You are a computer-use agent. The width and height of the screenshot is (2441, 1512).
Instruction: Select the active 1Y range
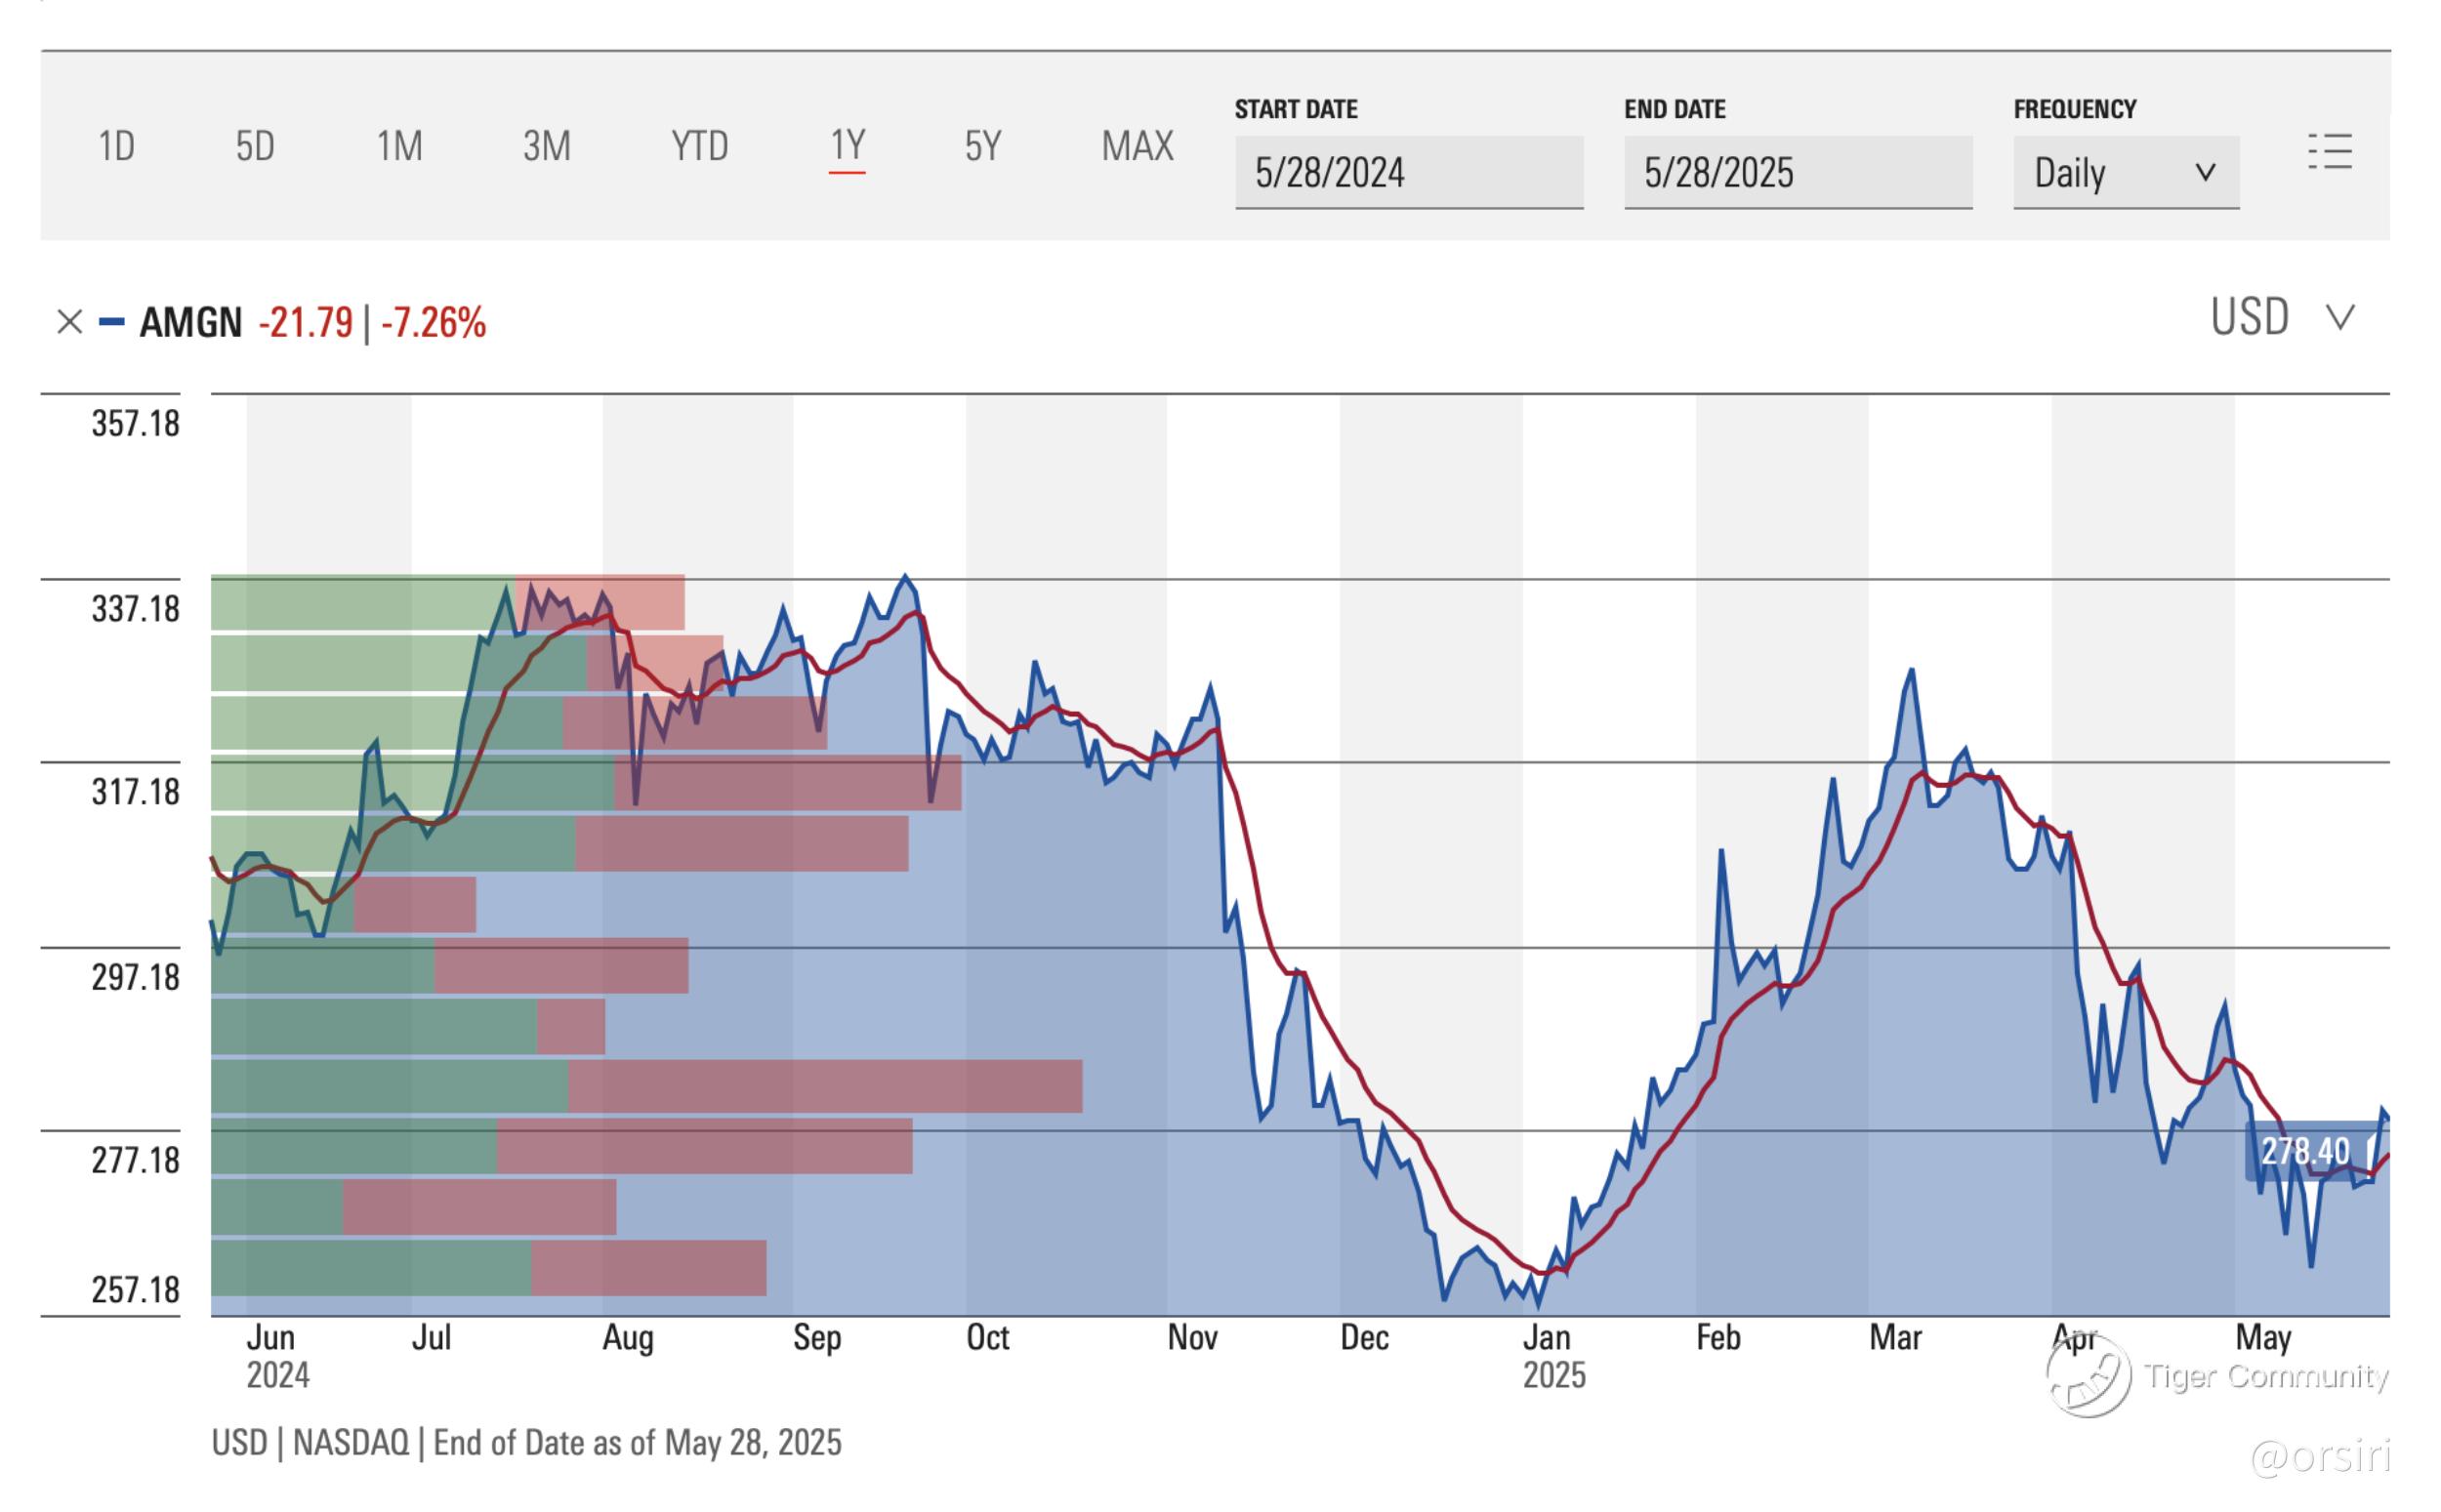(847, 146)
